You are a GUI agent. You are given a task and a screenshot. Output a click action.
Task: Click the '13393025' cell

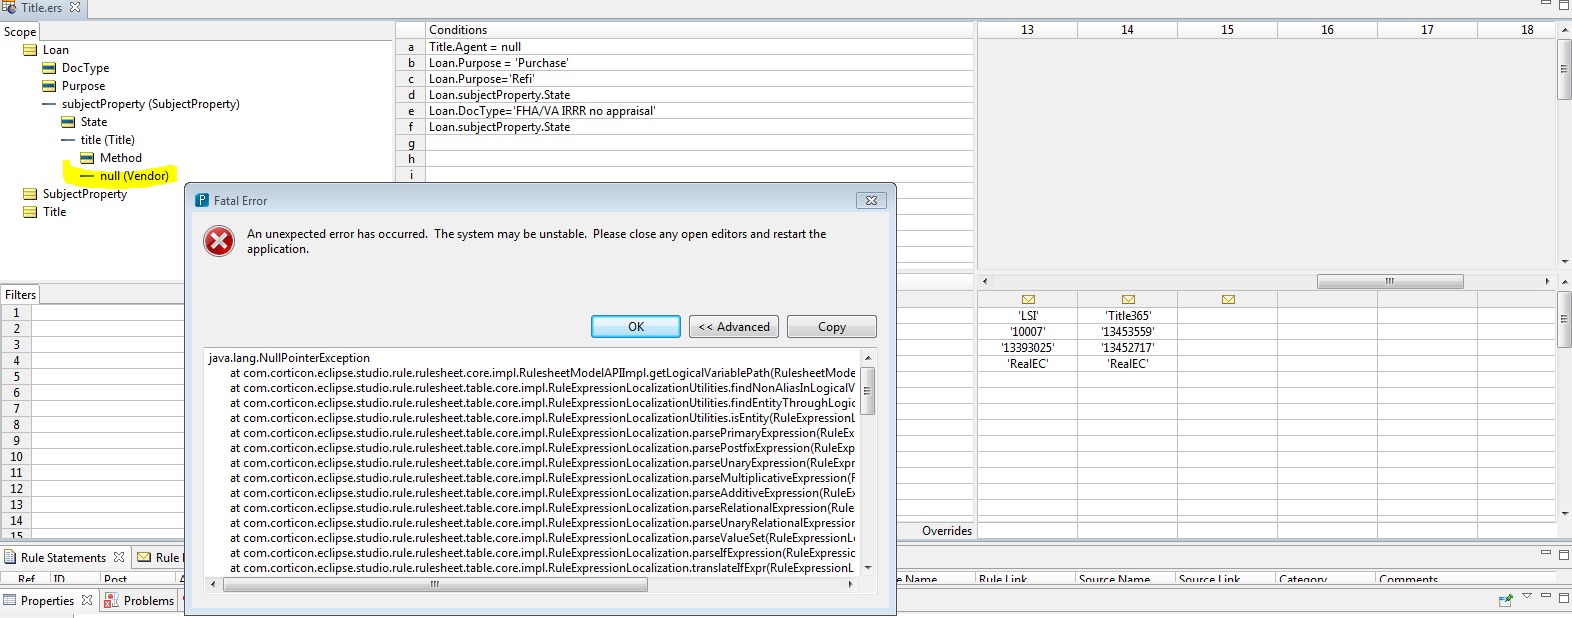[1028, 348]
